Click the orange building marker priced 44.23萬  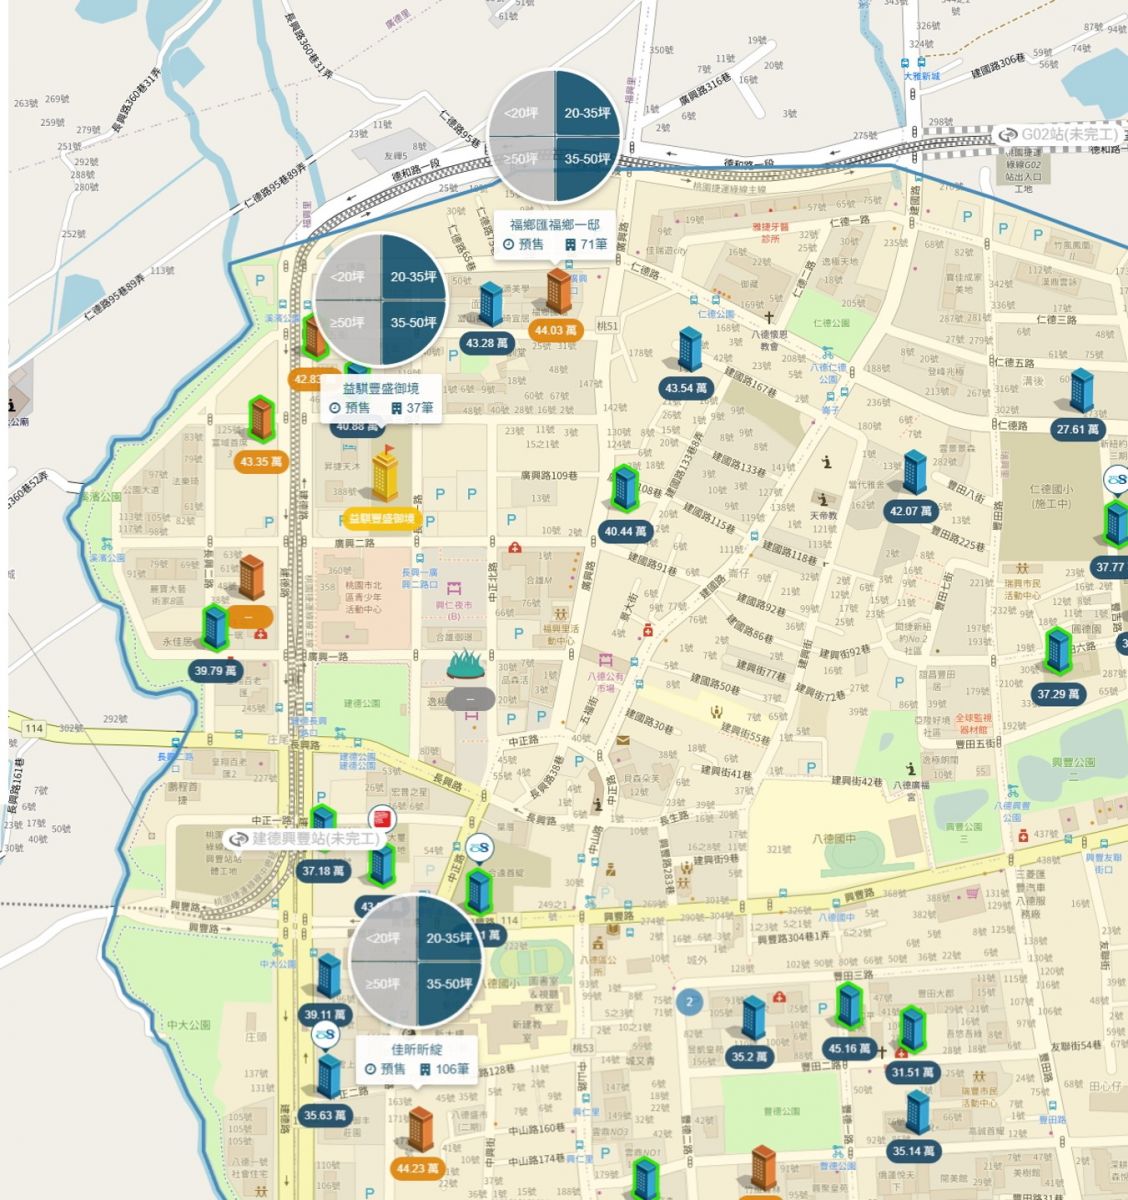tap(420, 1130)
